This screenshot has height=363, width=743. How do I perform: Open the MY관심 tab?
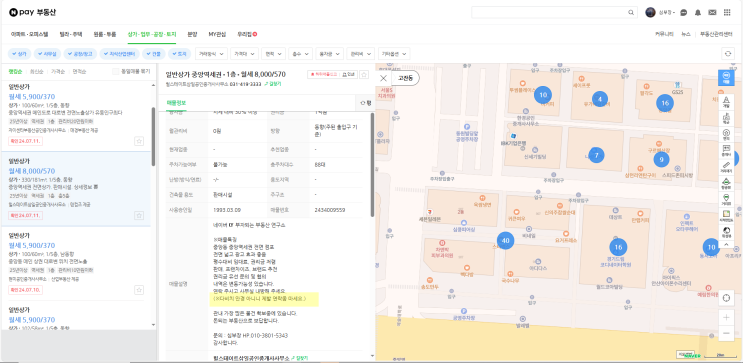(x=217, y=34)
